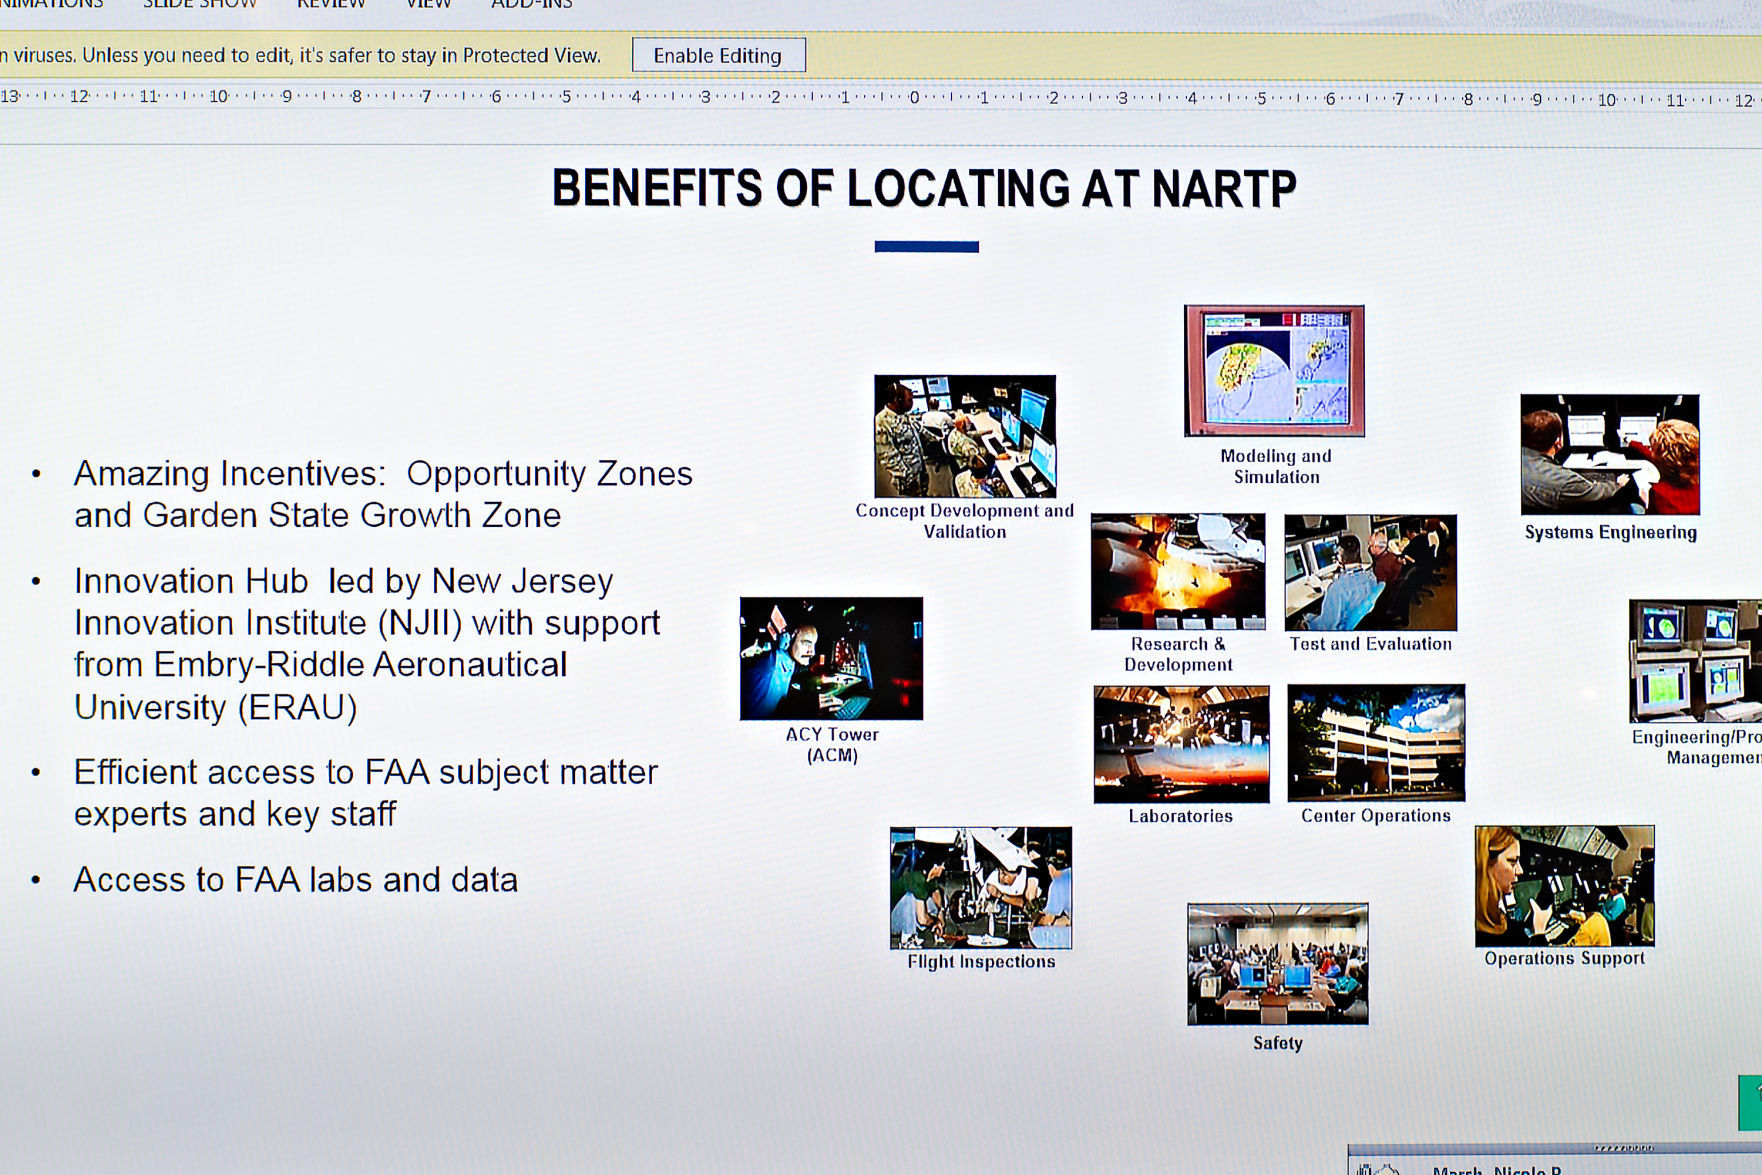Screen dimensions: 1762x1175
Task: Open the Review ribbon tab
Action: click(331, 4)
